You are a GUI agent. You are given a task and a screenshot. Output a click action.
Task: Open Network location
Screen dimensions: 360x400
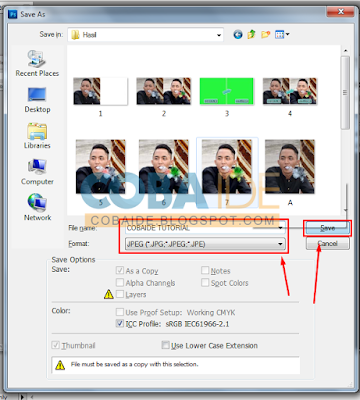point(37,207)
